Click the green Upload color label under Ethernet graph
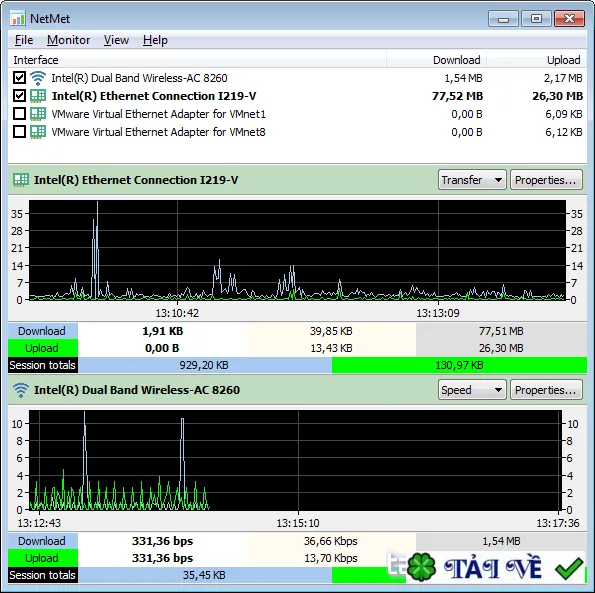This screenshot has width=595, height=593. pyautogui.click(x=42, y=348)
